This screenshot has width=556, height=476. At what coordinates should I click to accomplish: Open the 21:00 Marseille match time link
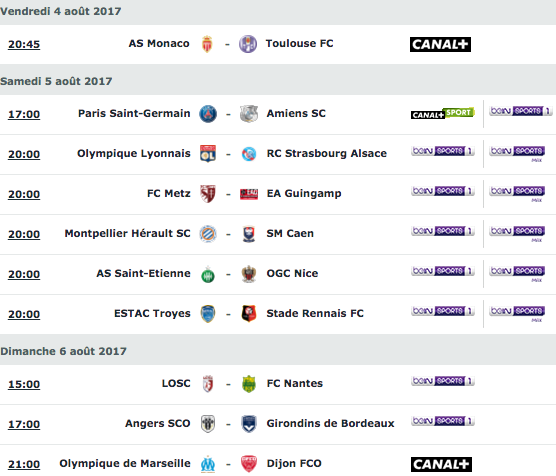click(24, 464)
